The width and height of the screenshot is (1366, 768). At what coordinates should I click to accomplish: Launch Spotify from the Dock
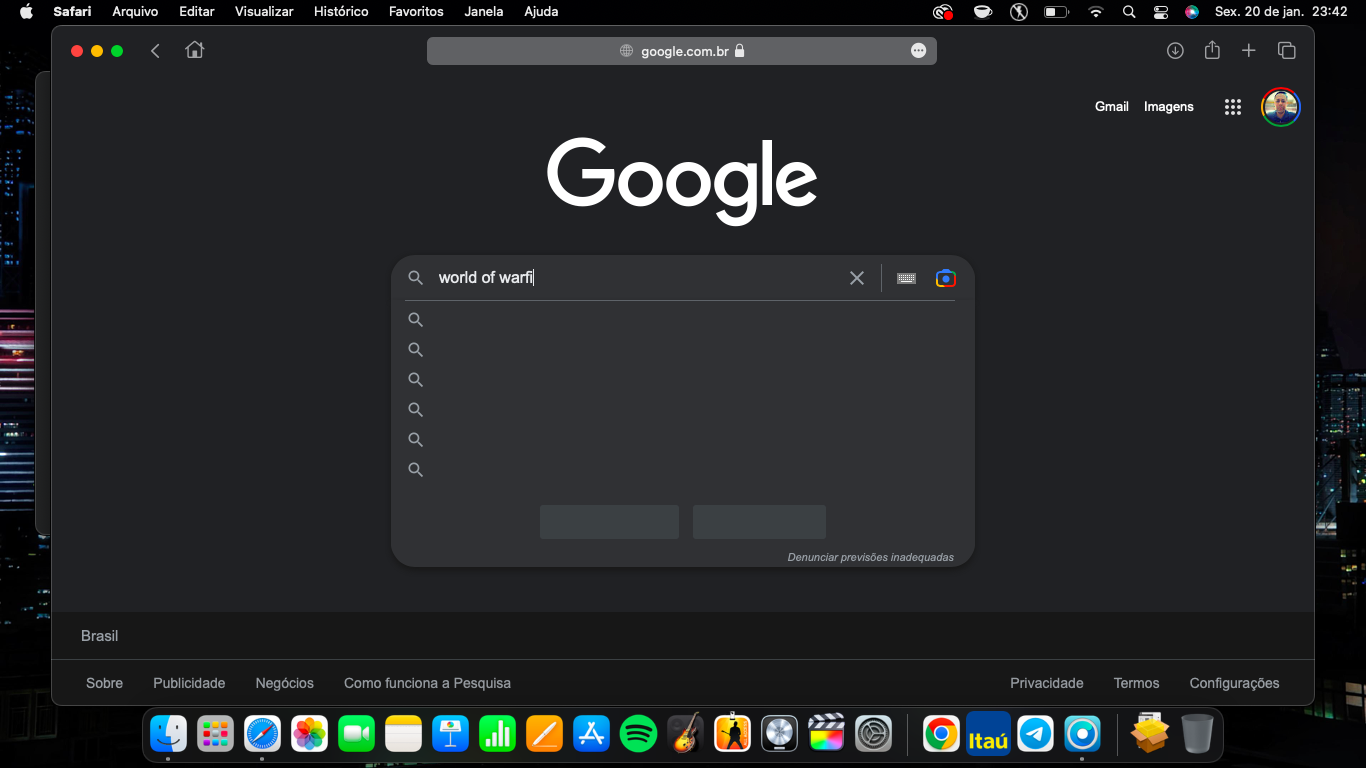pos(638,734)
